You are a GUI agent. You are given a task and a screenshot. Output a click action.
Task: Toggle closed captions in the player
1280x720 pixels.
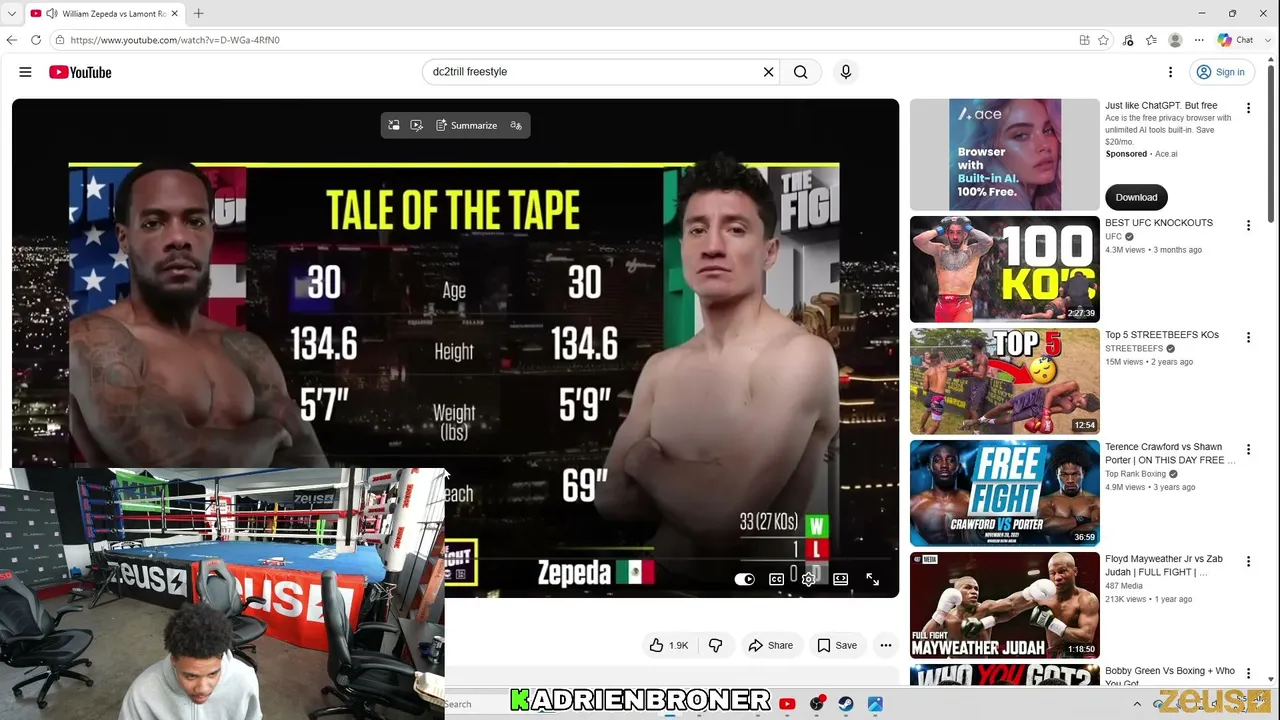[776, 579]
